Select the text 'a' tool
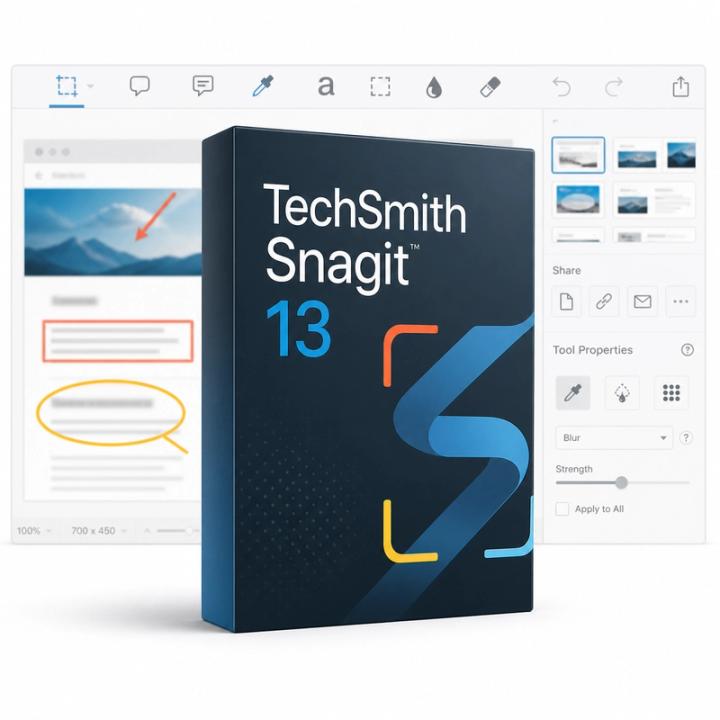The width and height of the screenshot is (720, 720). click(326, 86)
